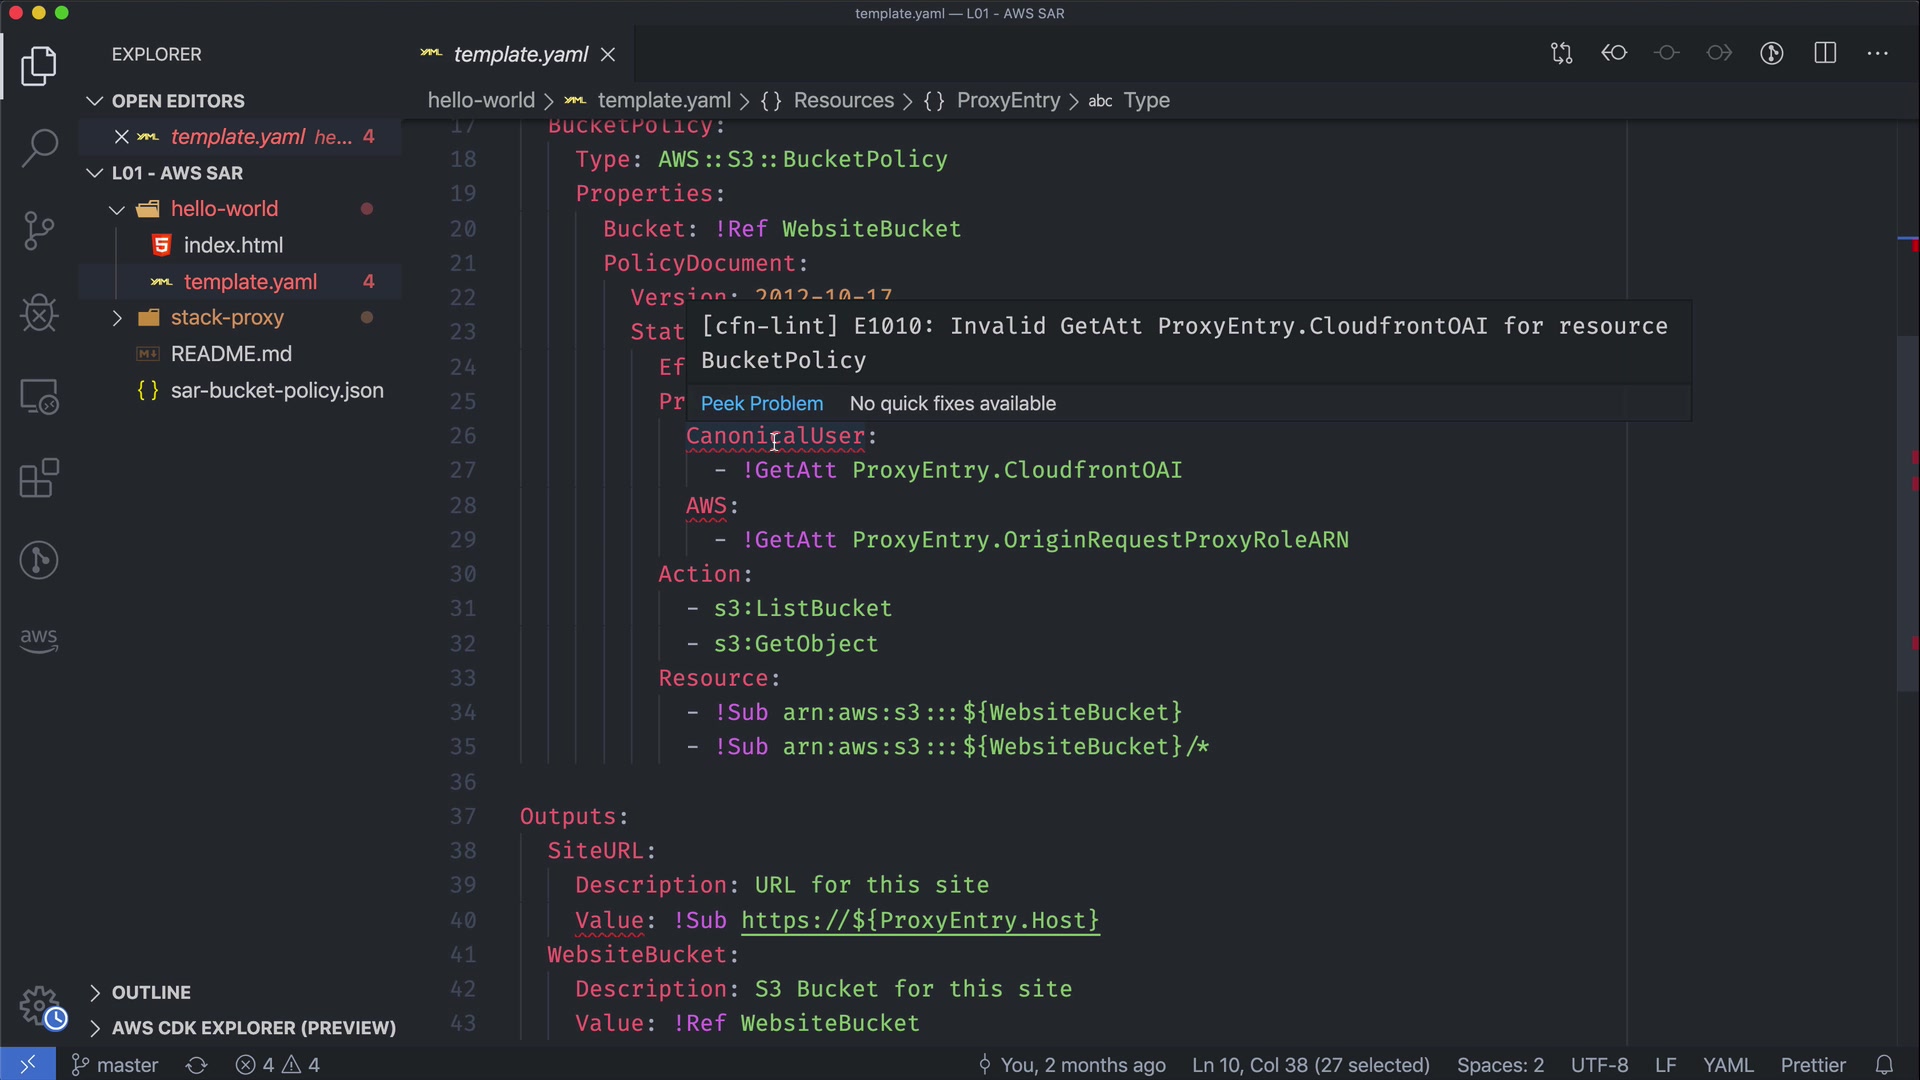Open the AWS Toolkit panel
1920x1080 pixels.
39,640
